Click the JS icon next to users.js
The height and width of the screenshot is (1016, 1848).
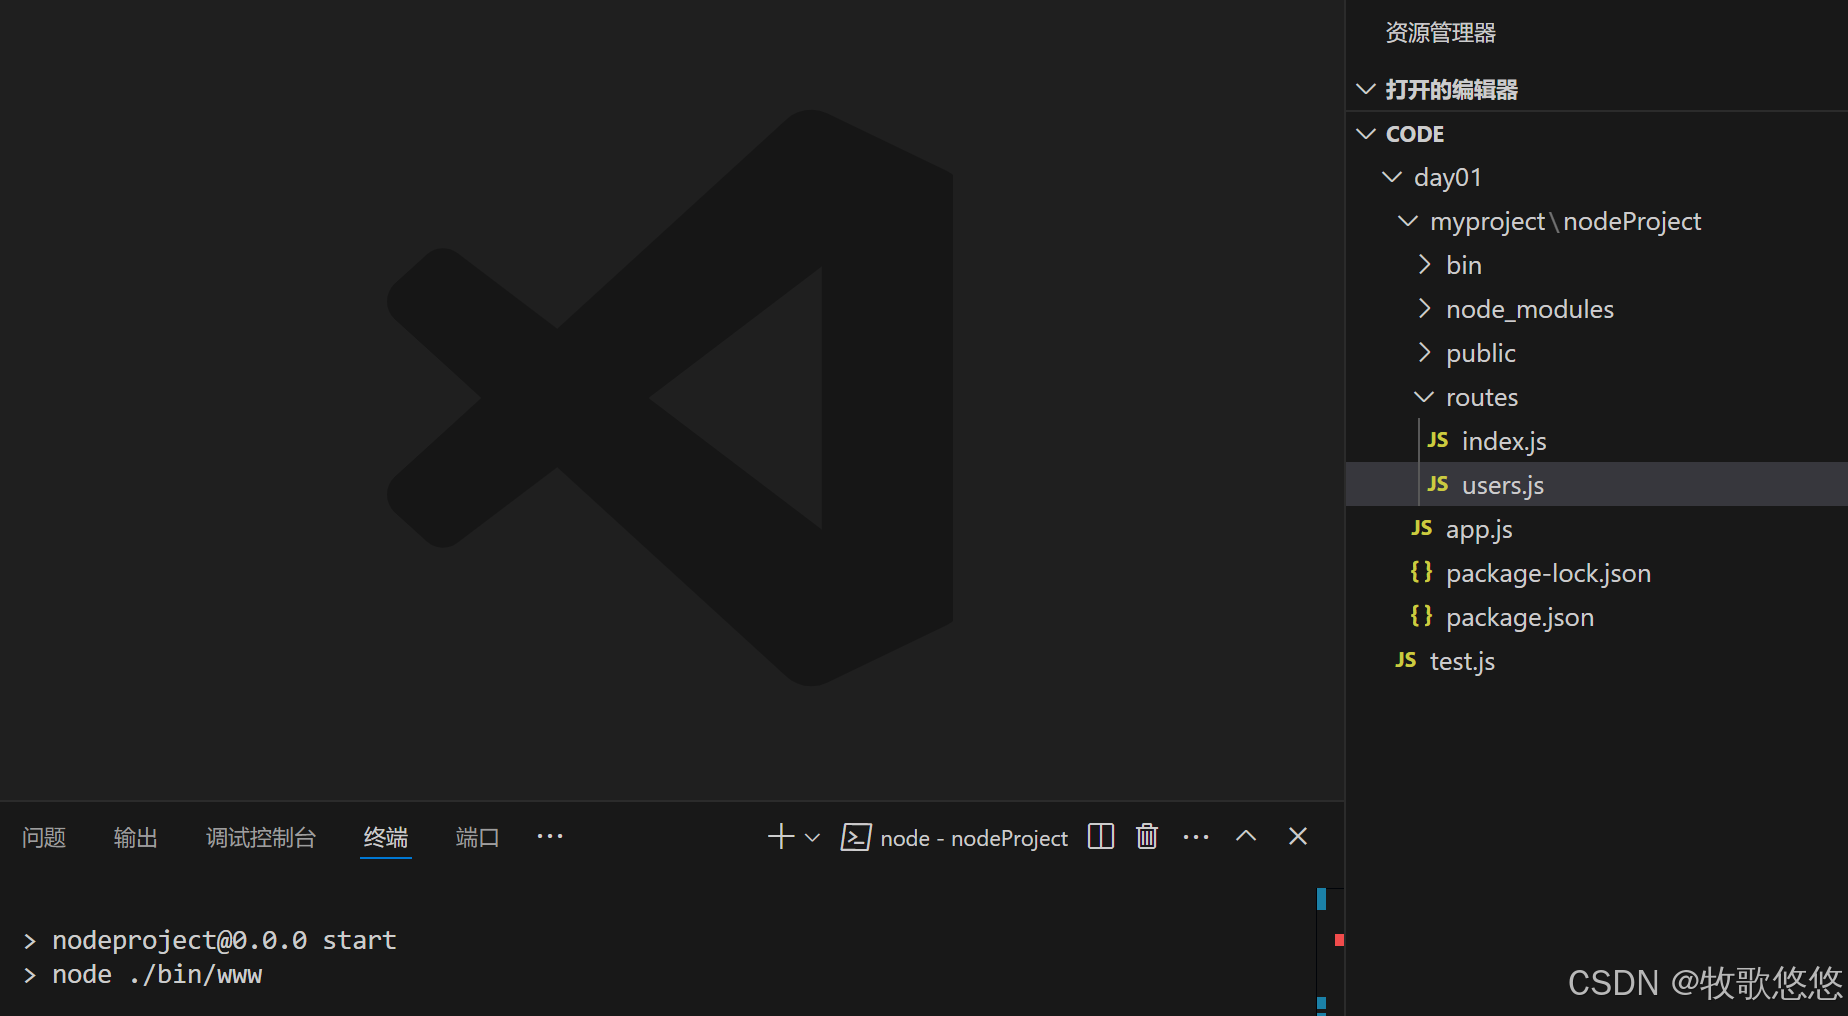click(1438, 484)
